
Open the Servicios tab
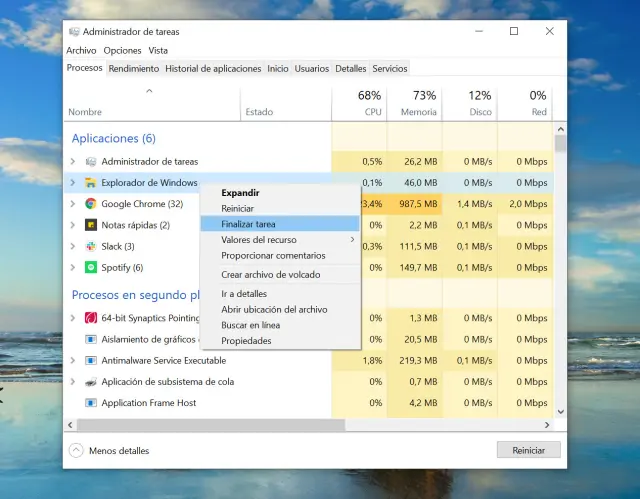pos(389,68)
